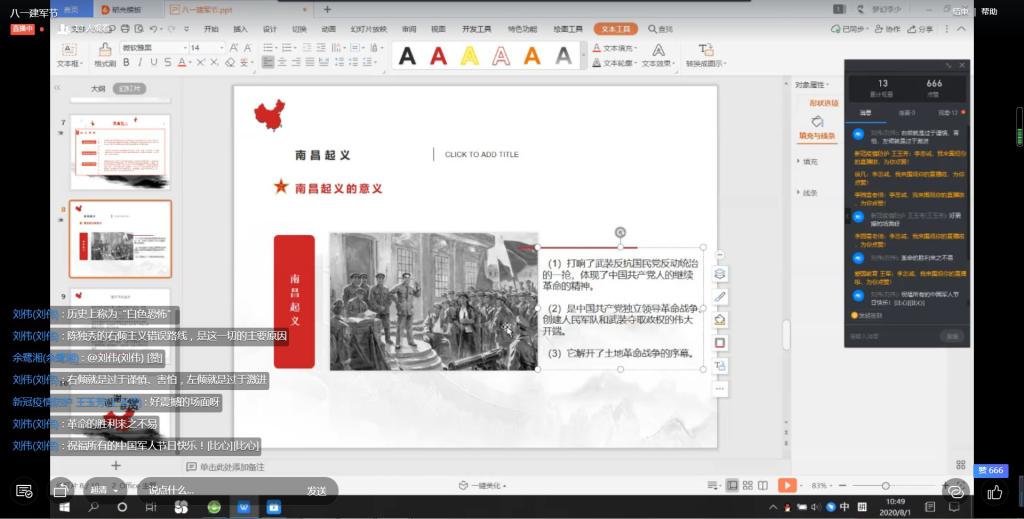
Task: Open the Slide Show ribbon tab
Action: point(368,29)
